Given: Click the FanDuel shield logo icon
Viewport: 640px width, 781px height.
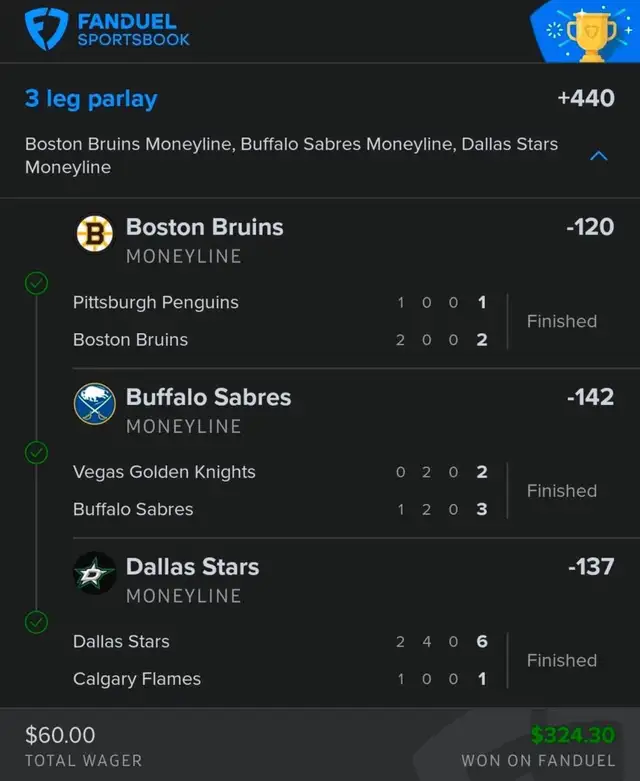Looking at the screenshot, I should click(x=46, y=29).
